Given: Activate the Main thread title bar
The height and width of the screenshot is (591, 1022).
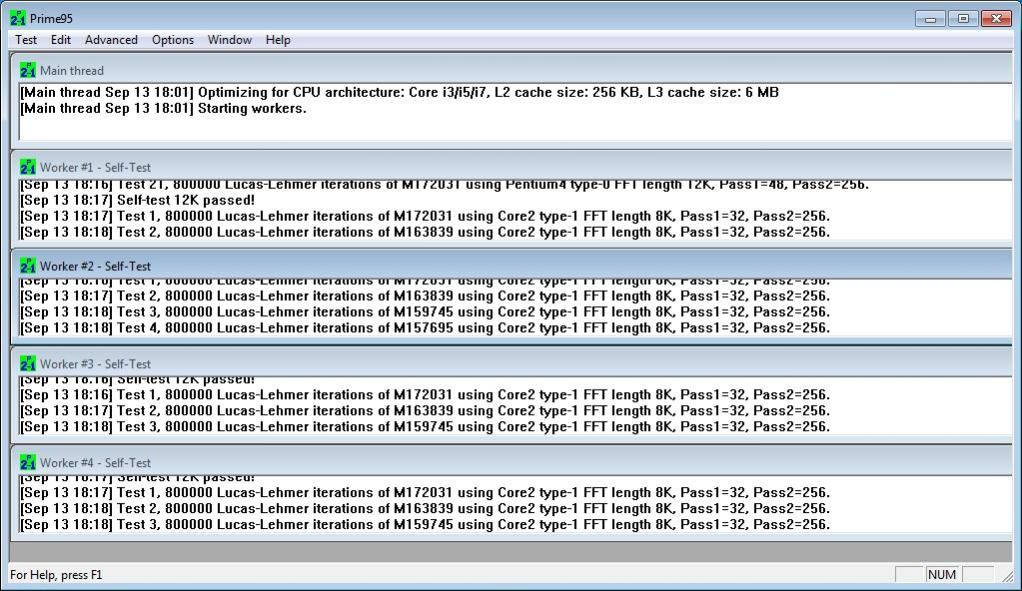Looking at the screenshot, I should 512,70.
